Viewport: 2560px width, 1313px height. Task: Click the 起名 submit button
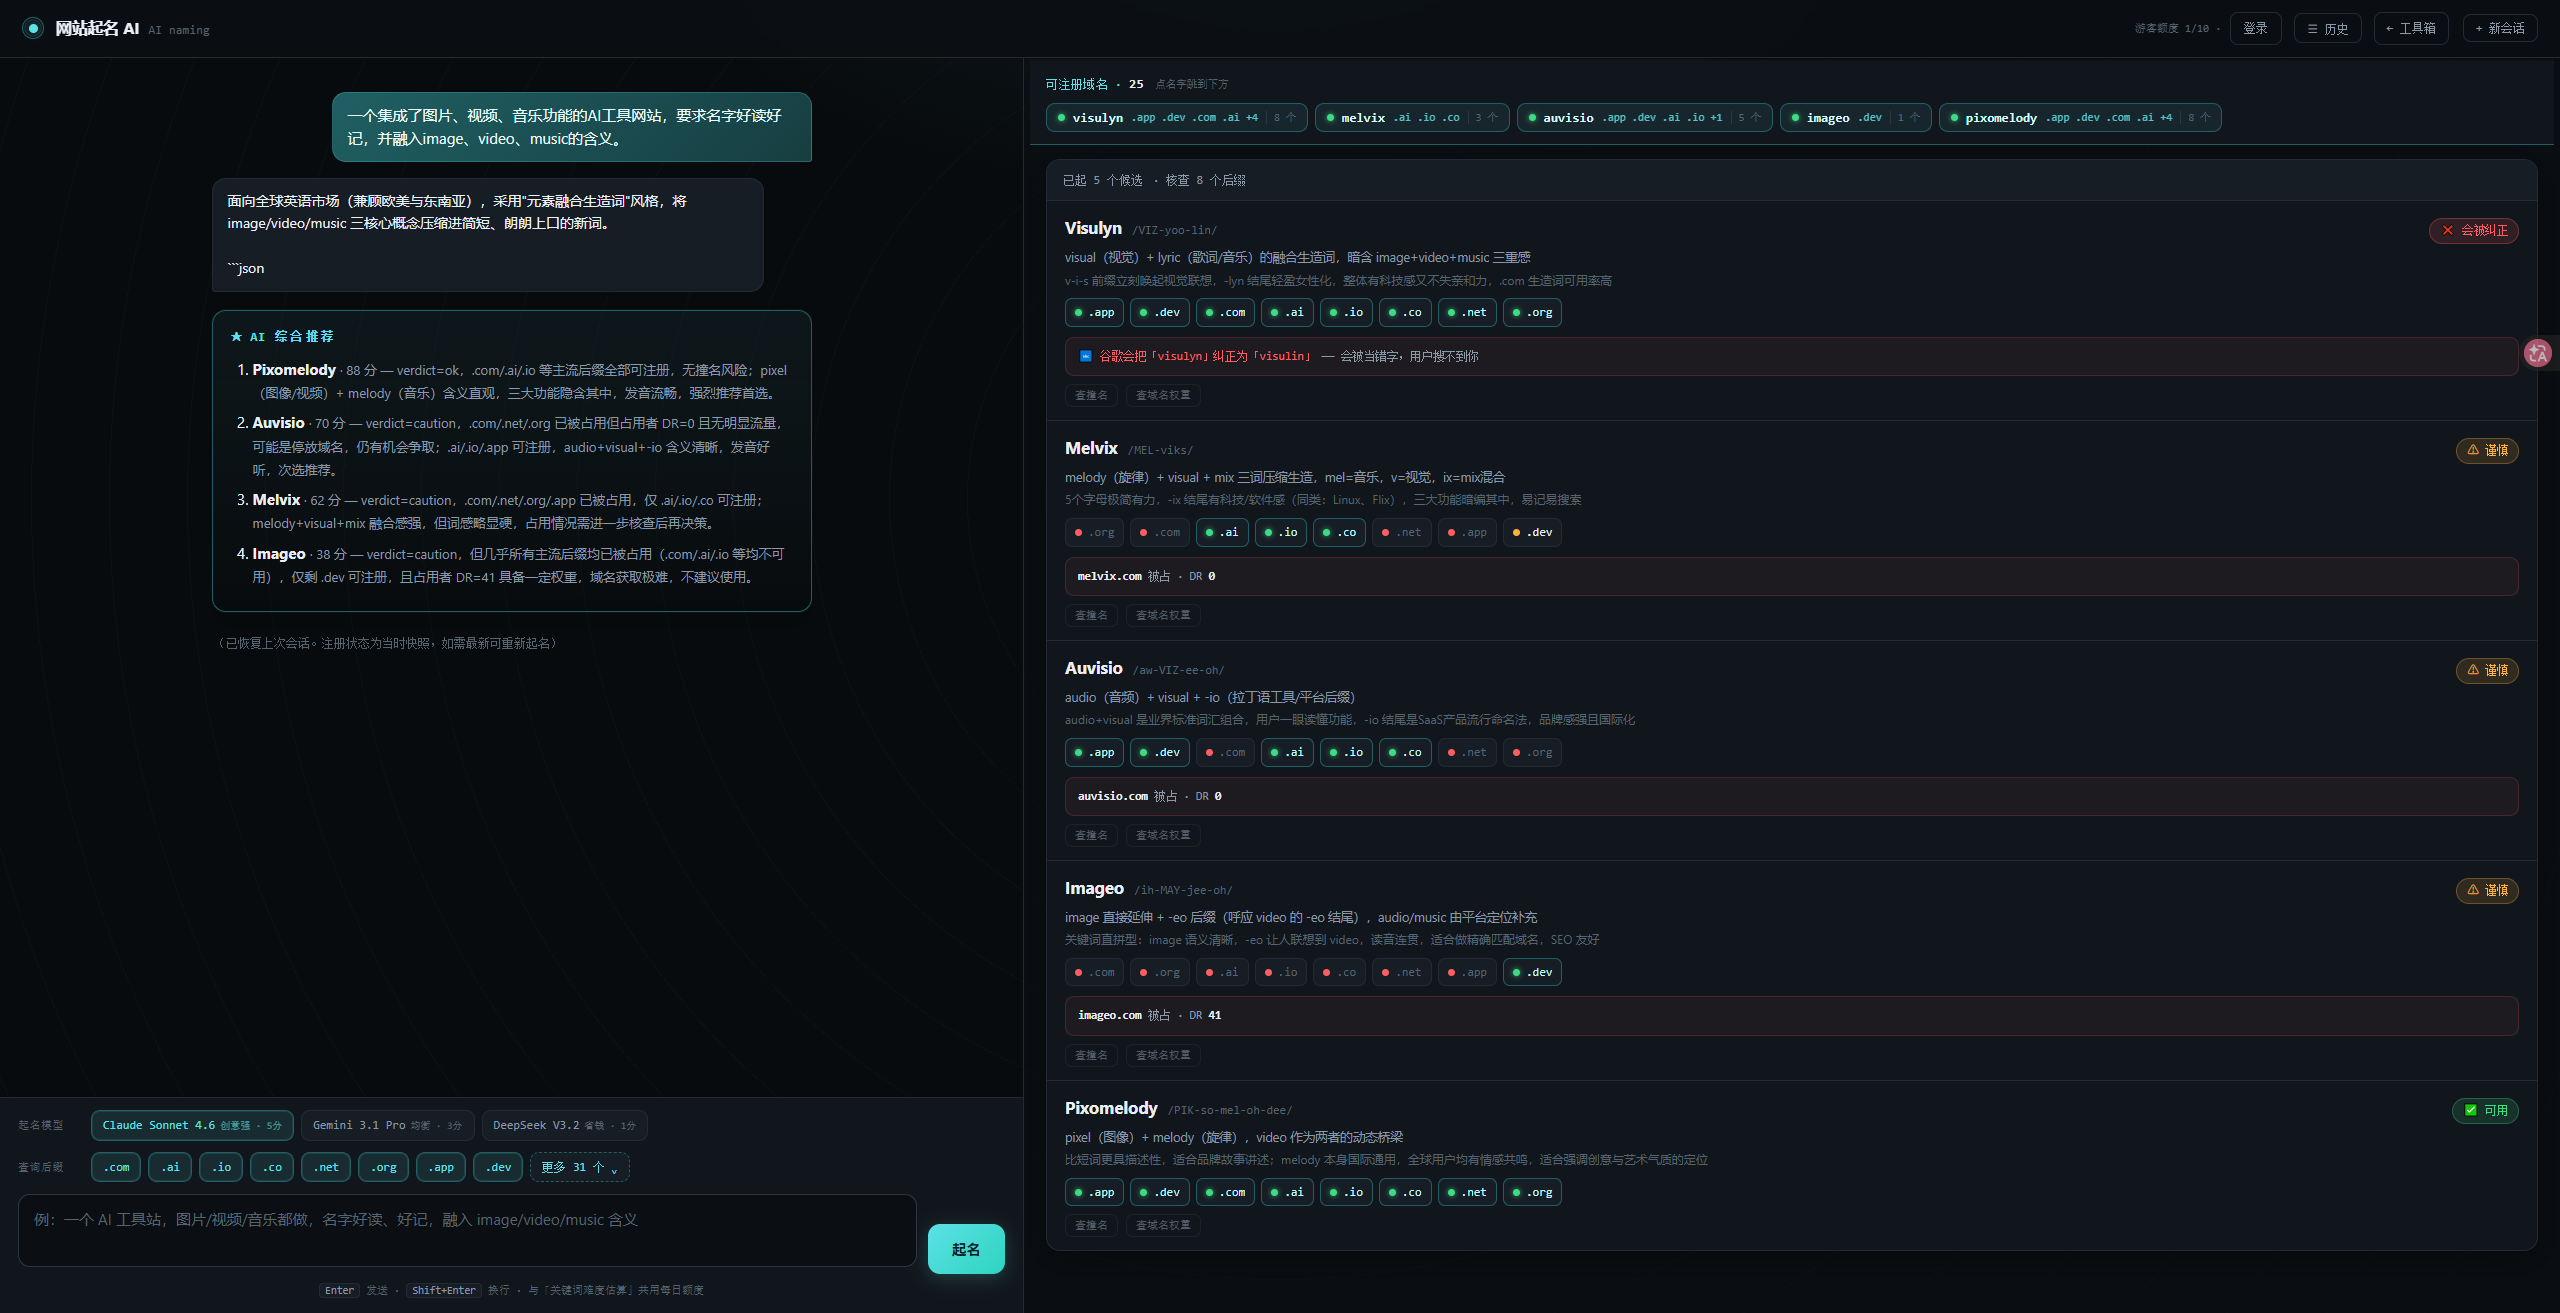click(966, 1249)
